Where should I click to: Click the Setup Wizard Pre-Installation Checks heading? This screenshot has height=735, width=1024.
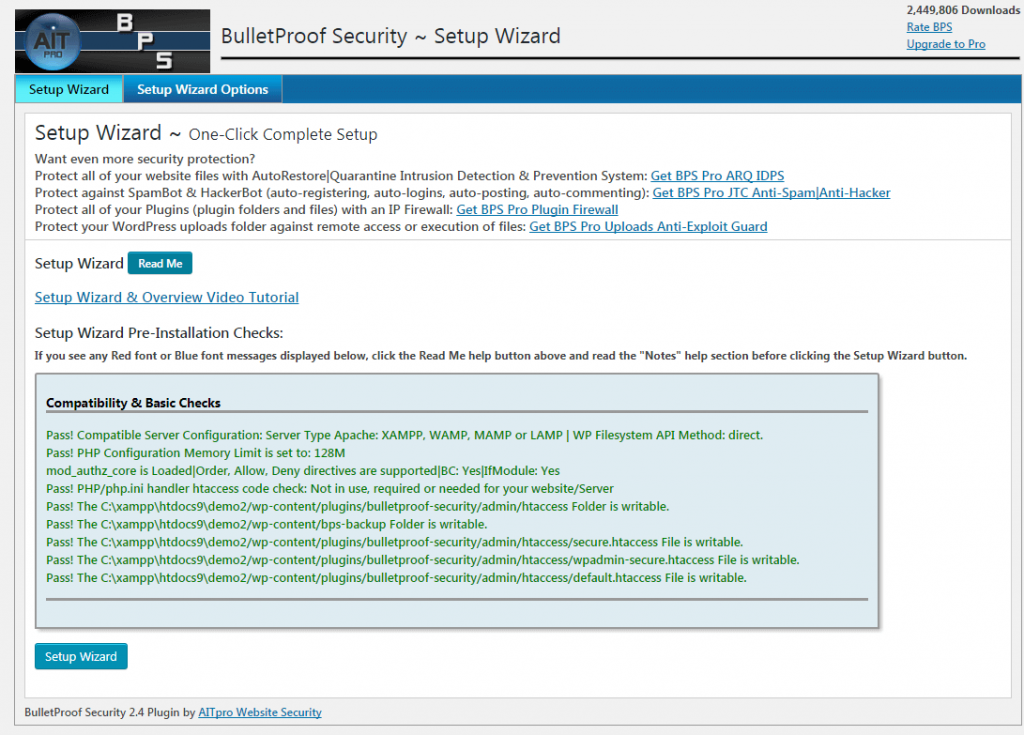[x=159, y=333]
